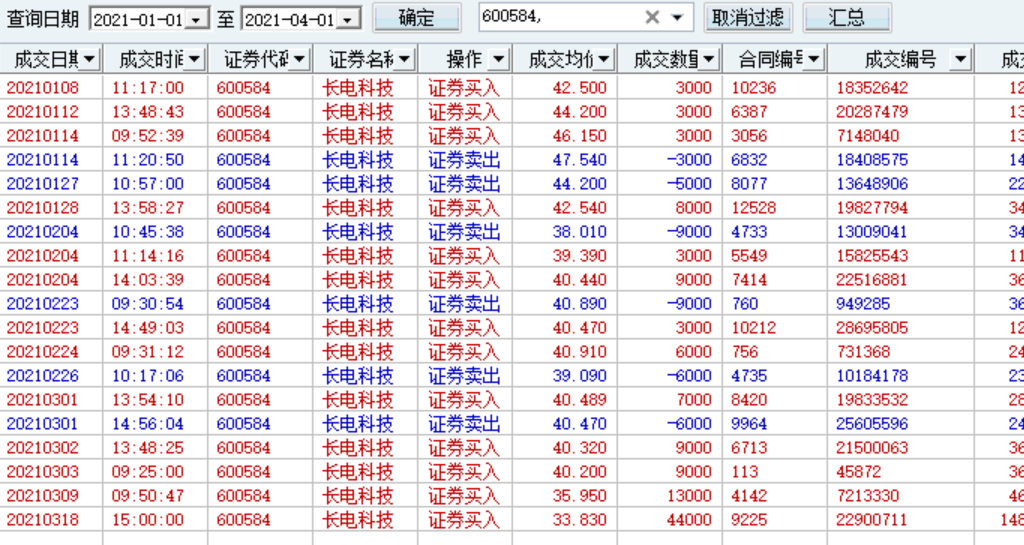The image size is (1024, 545).
Task: Select price cell 38.010
Action: pyautogui.click(x=579, y=232)
